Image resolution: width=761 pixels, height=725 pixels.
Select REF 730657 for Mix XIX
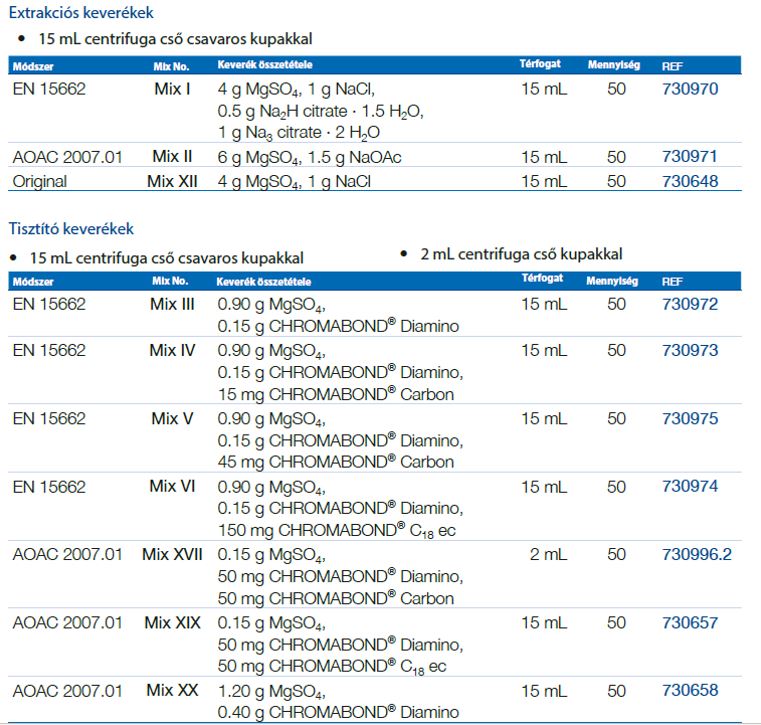tap(690, 623)
